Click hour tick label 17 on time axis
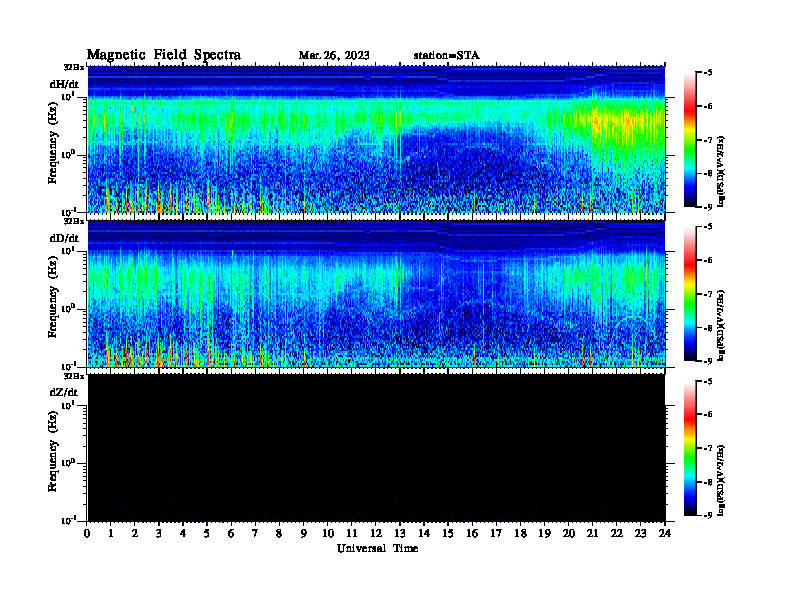 (496, 534)
